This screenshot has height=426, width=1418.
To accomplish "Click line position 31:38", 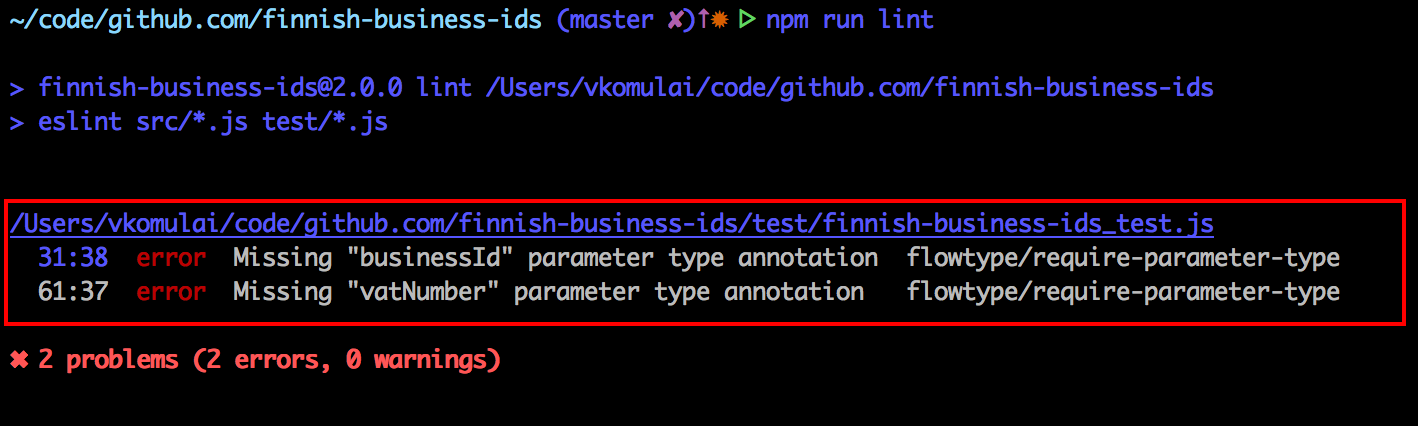I will point(73,258).
